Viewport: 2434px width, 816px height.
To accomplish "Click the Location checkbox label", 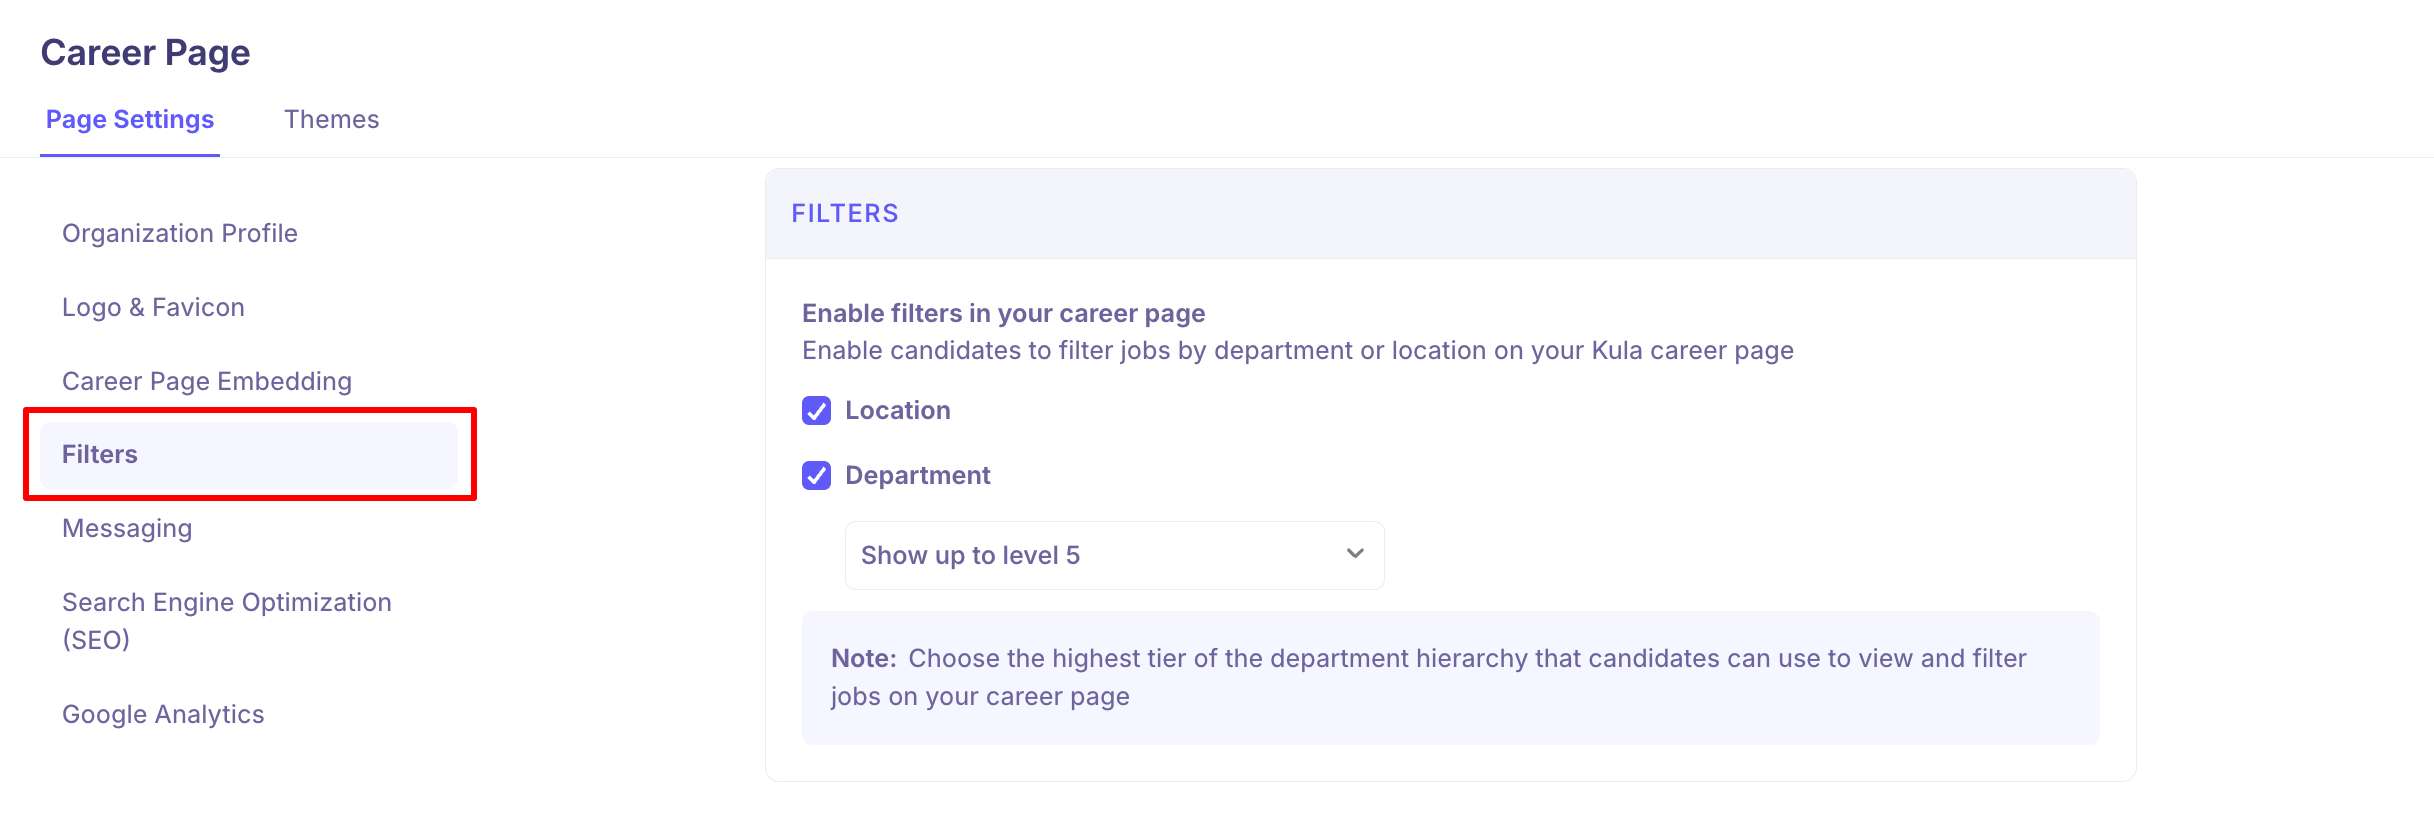I will 897,411.
